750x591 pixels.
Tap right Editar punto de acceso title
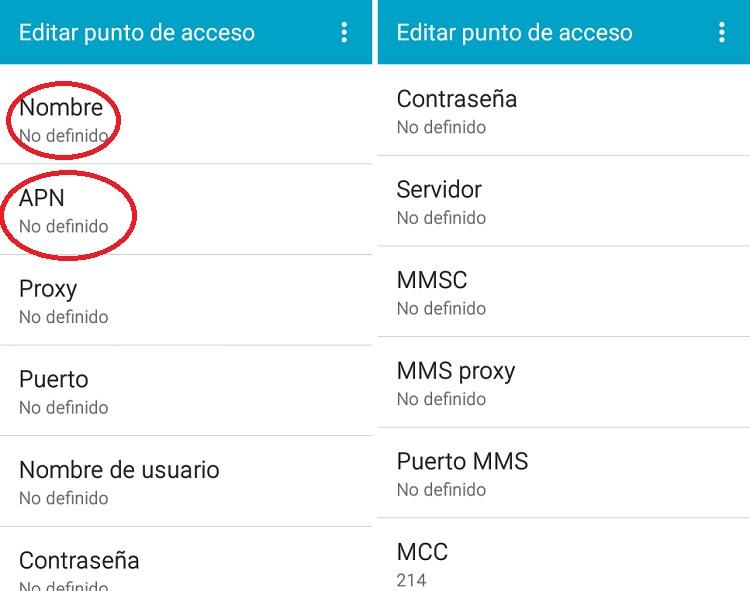point(514,33)
